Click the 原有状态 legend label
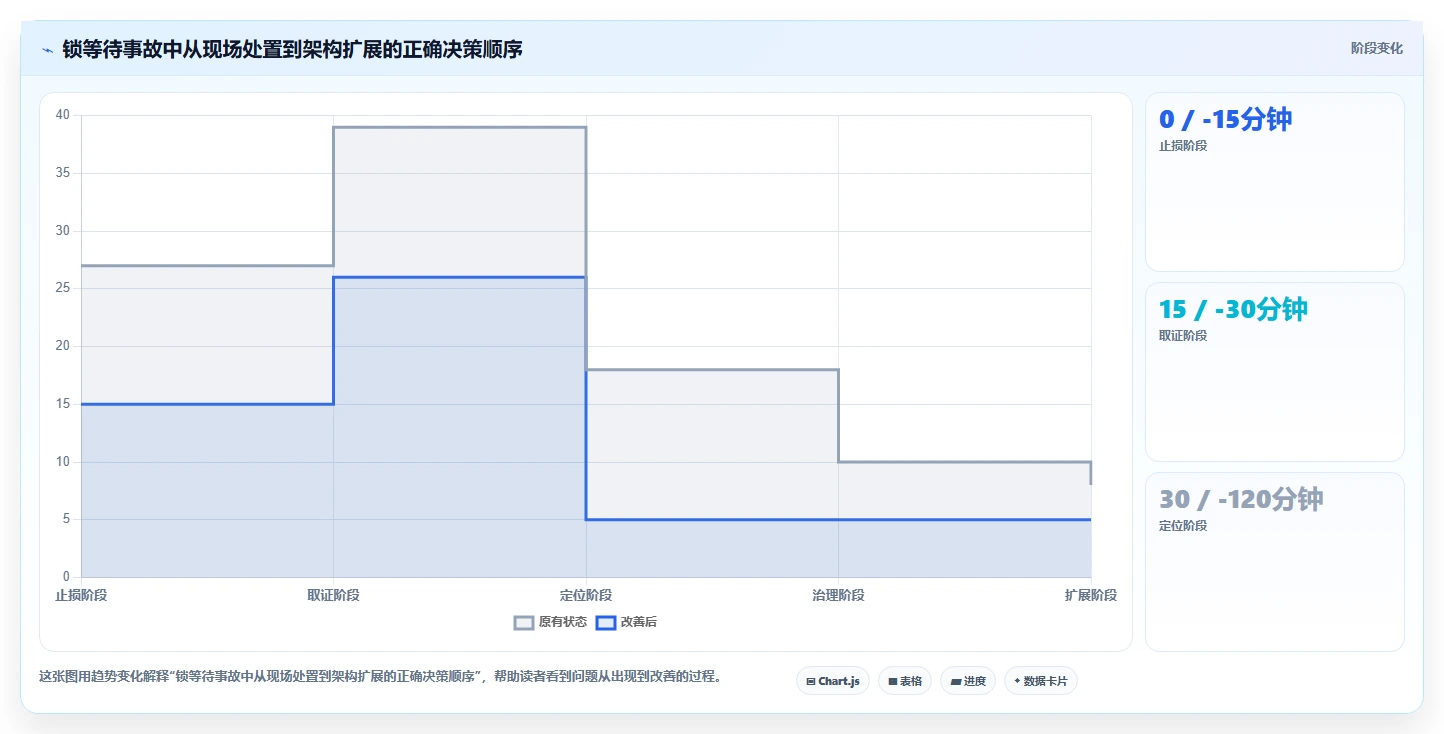 point(563,622)
